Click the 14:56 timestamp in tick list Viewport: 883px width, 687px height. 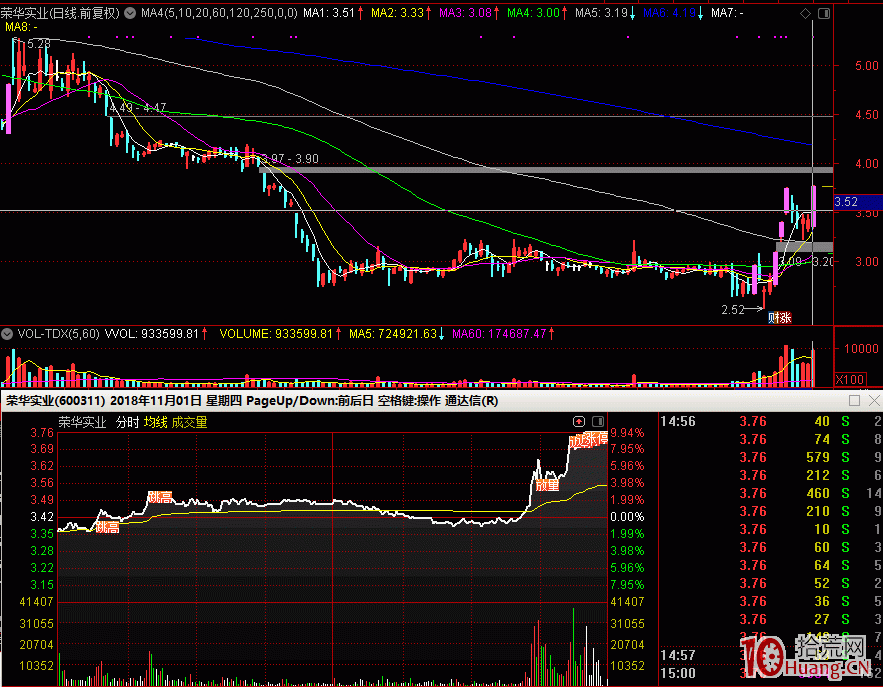(x=678, y=421)
